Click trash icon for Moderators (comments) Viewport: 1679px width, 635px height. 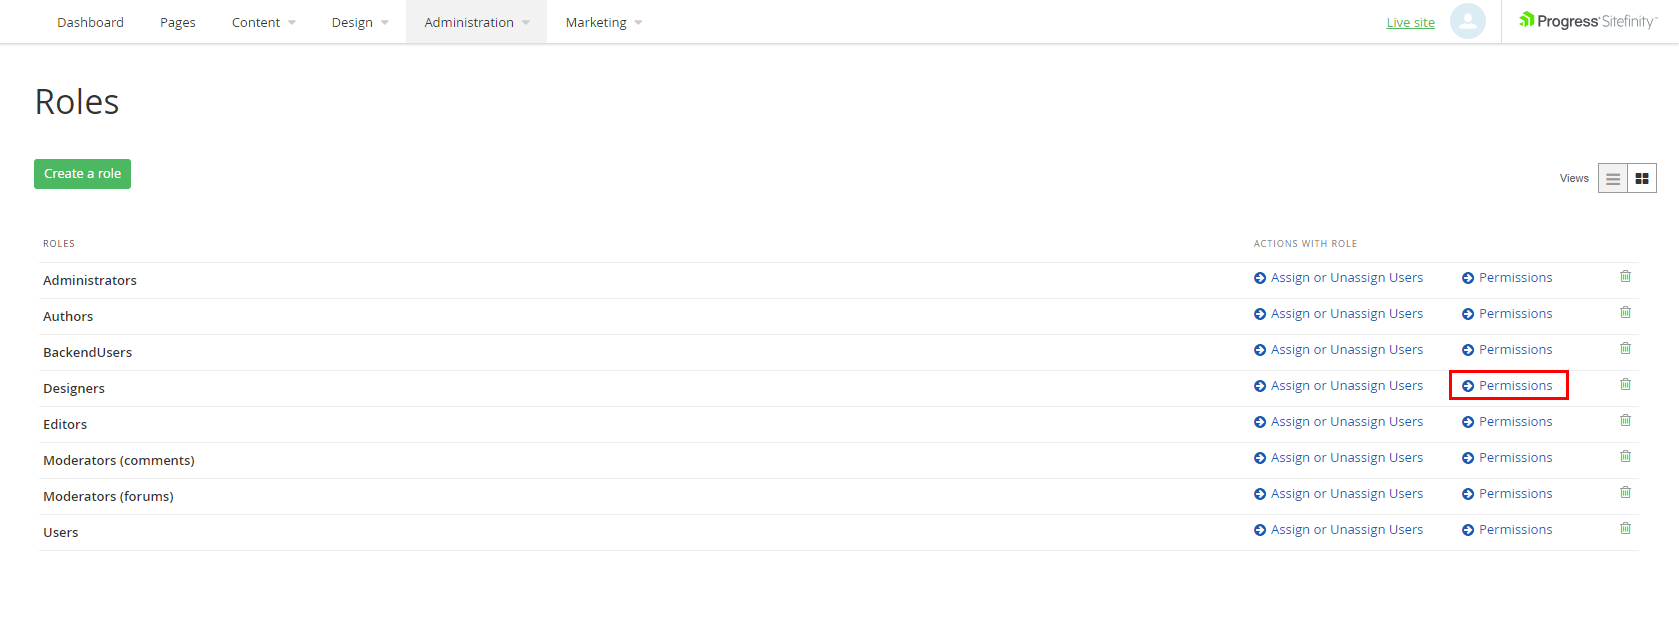[1625, 456]
